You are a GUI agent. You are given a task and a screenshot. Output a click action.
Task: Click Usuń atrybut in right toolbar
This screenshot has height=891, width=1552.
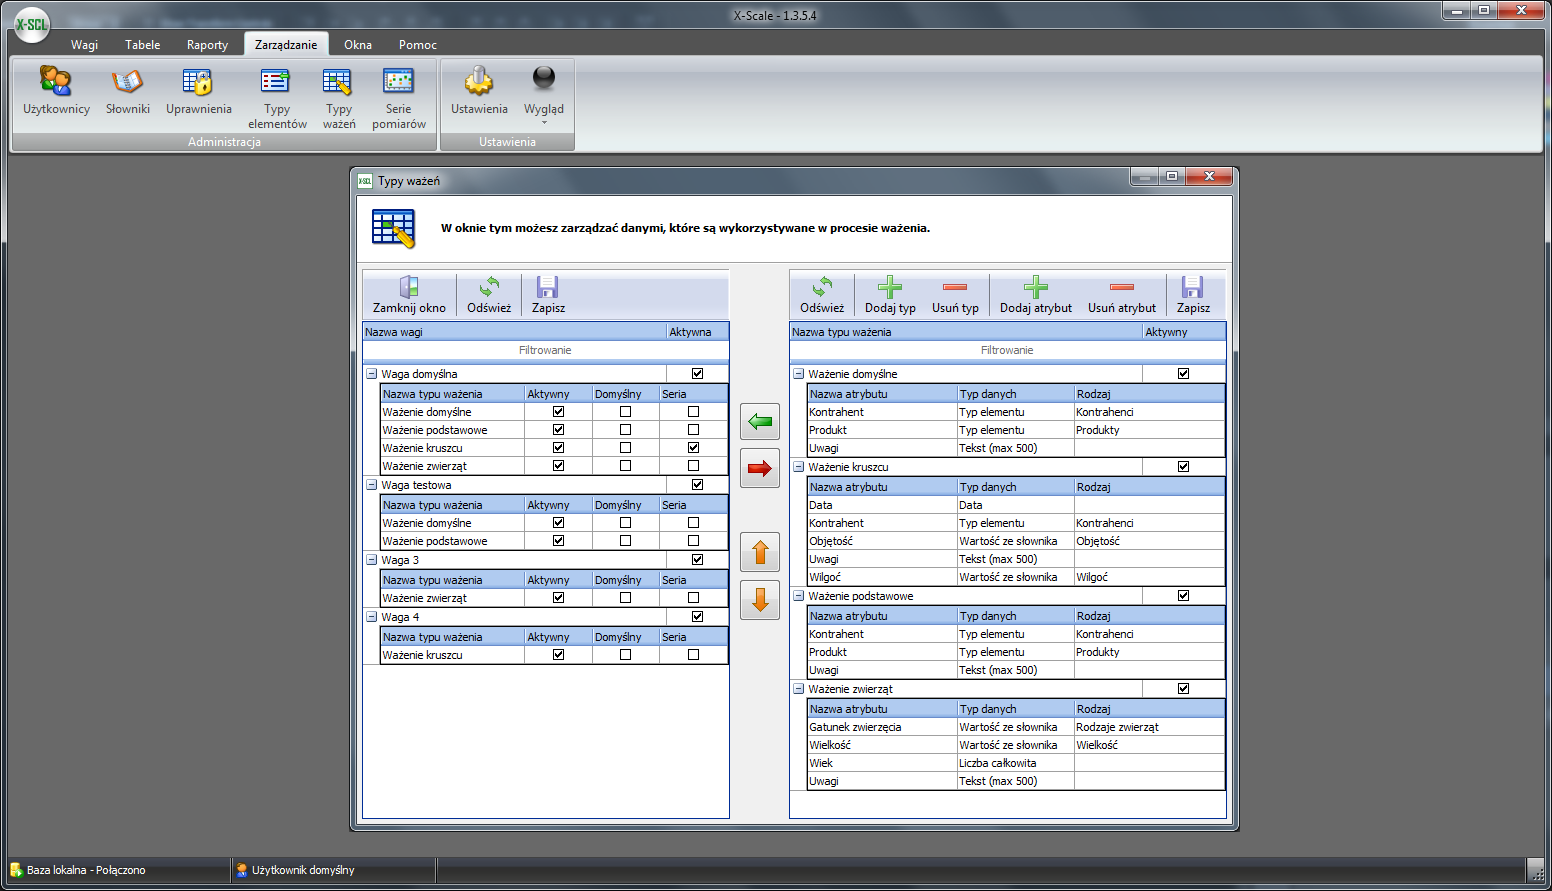[x=1121, y=295]
